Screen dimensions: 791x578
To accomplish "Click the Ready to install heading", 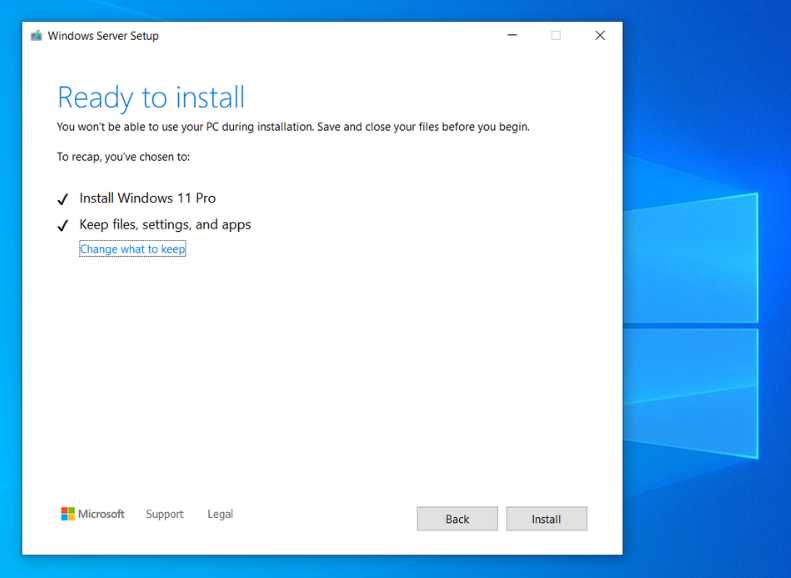I will 151,97.
